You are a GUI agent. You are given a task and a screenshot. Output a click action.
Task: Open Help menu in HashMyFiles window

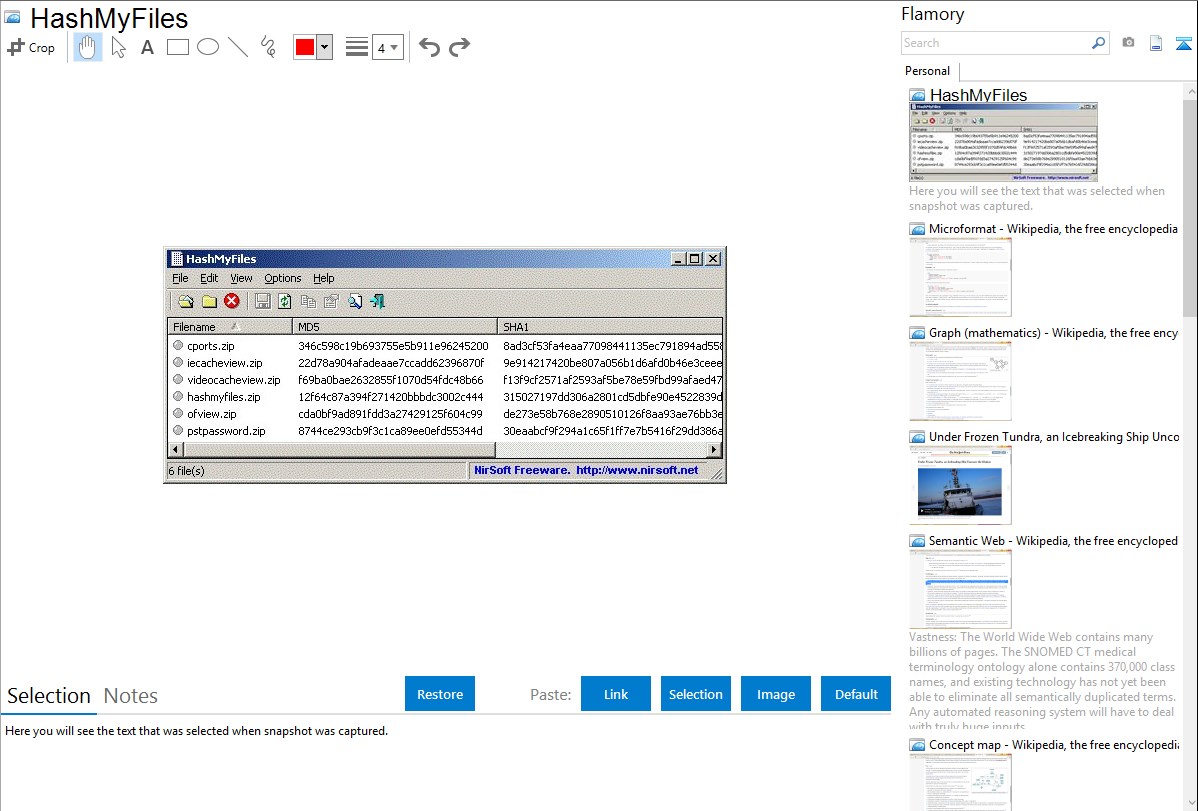point(324,278)
